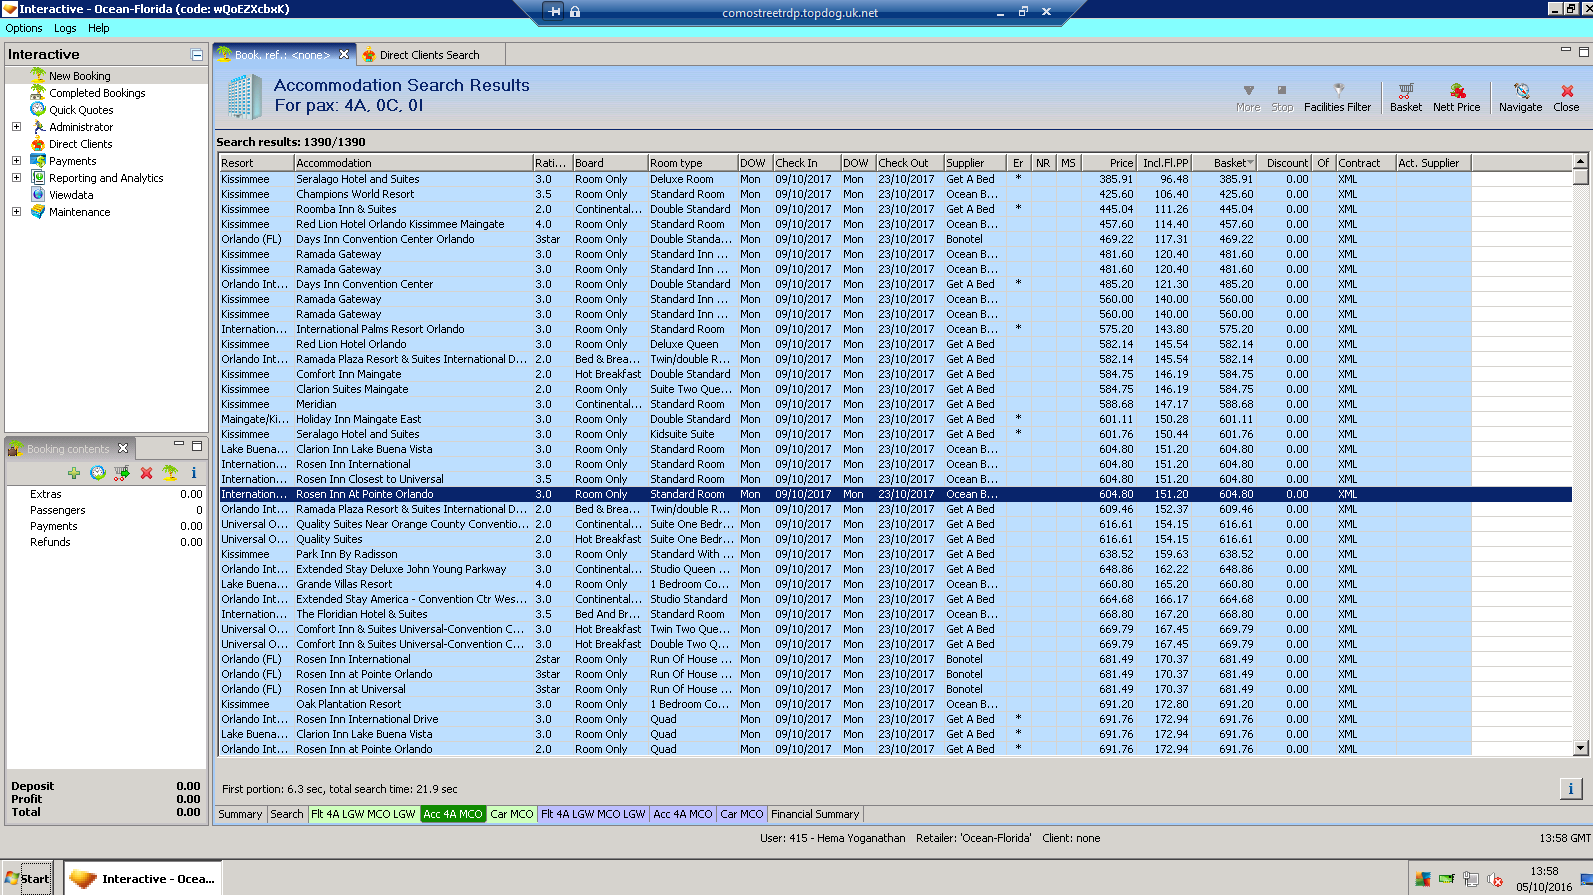Click the Direct Clients icon in the tree

[38, 143]
